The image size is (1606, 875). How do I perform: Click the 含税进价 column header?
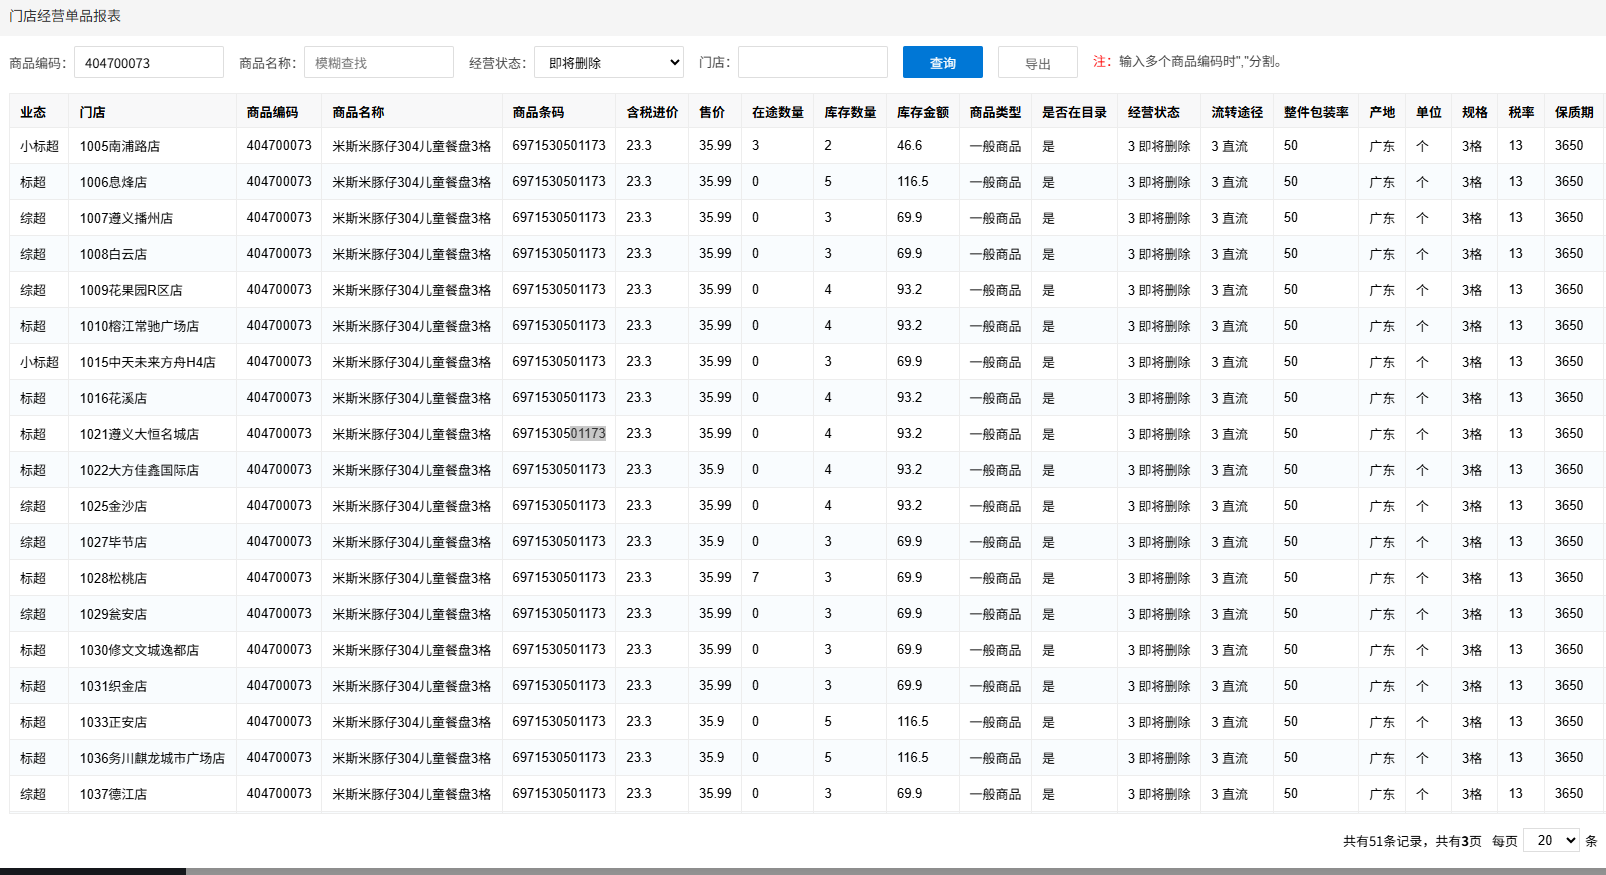click(652, 112)
